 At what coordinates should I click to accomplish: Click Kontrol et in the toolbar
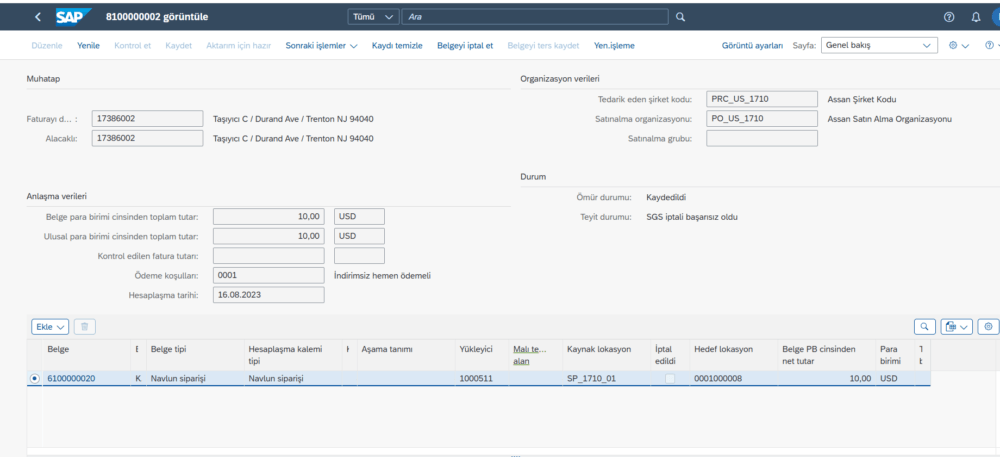coord(133,46)
